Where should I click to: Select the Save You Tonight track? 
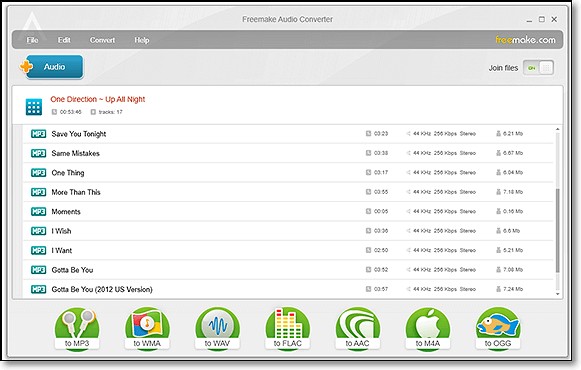click(288, 134)
